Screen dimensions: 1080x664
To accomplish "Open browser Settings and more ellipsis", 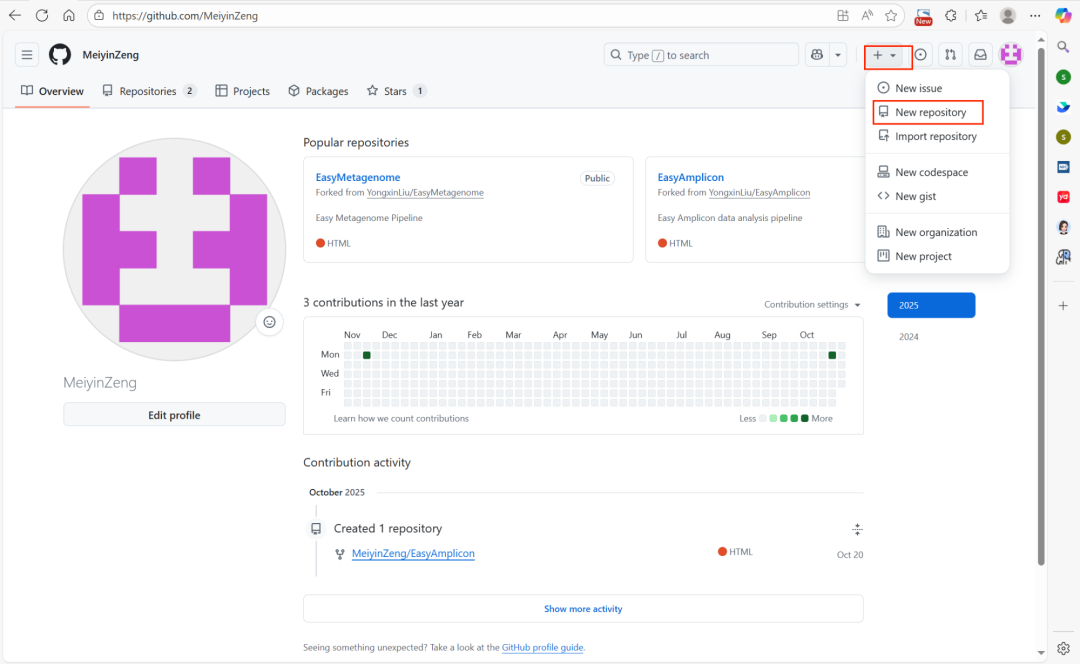I will (1035, 15).
